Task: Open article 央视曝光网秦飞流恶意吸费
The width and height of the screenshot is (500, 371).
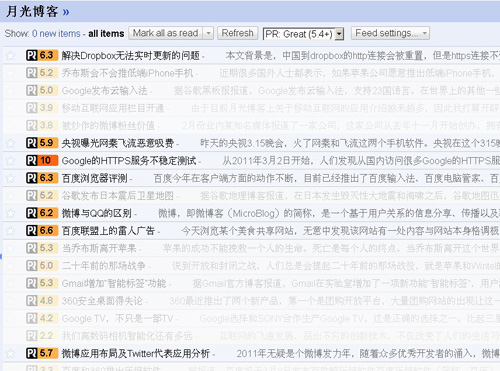Action: [118, 143]
